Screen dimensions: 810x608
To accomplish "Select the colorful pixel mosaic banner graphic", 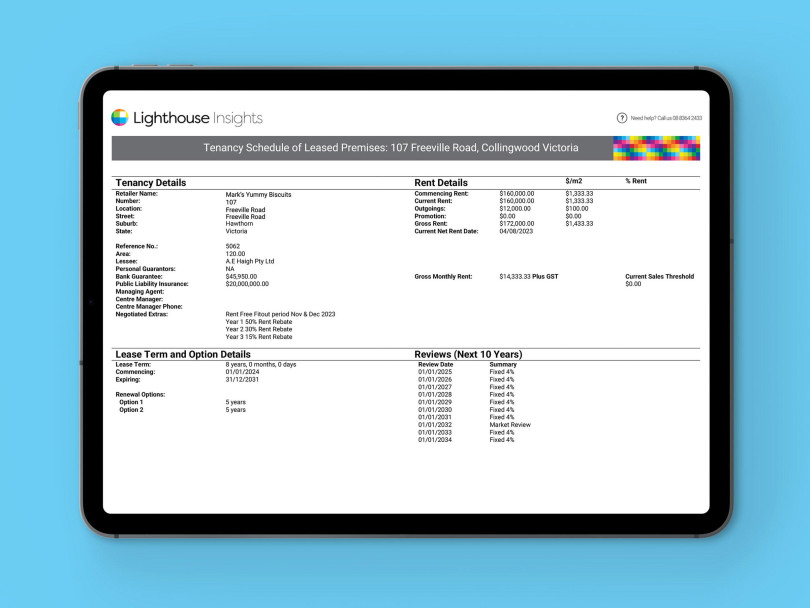I will point(655,147).
